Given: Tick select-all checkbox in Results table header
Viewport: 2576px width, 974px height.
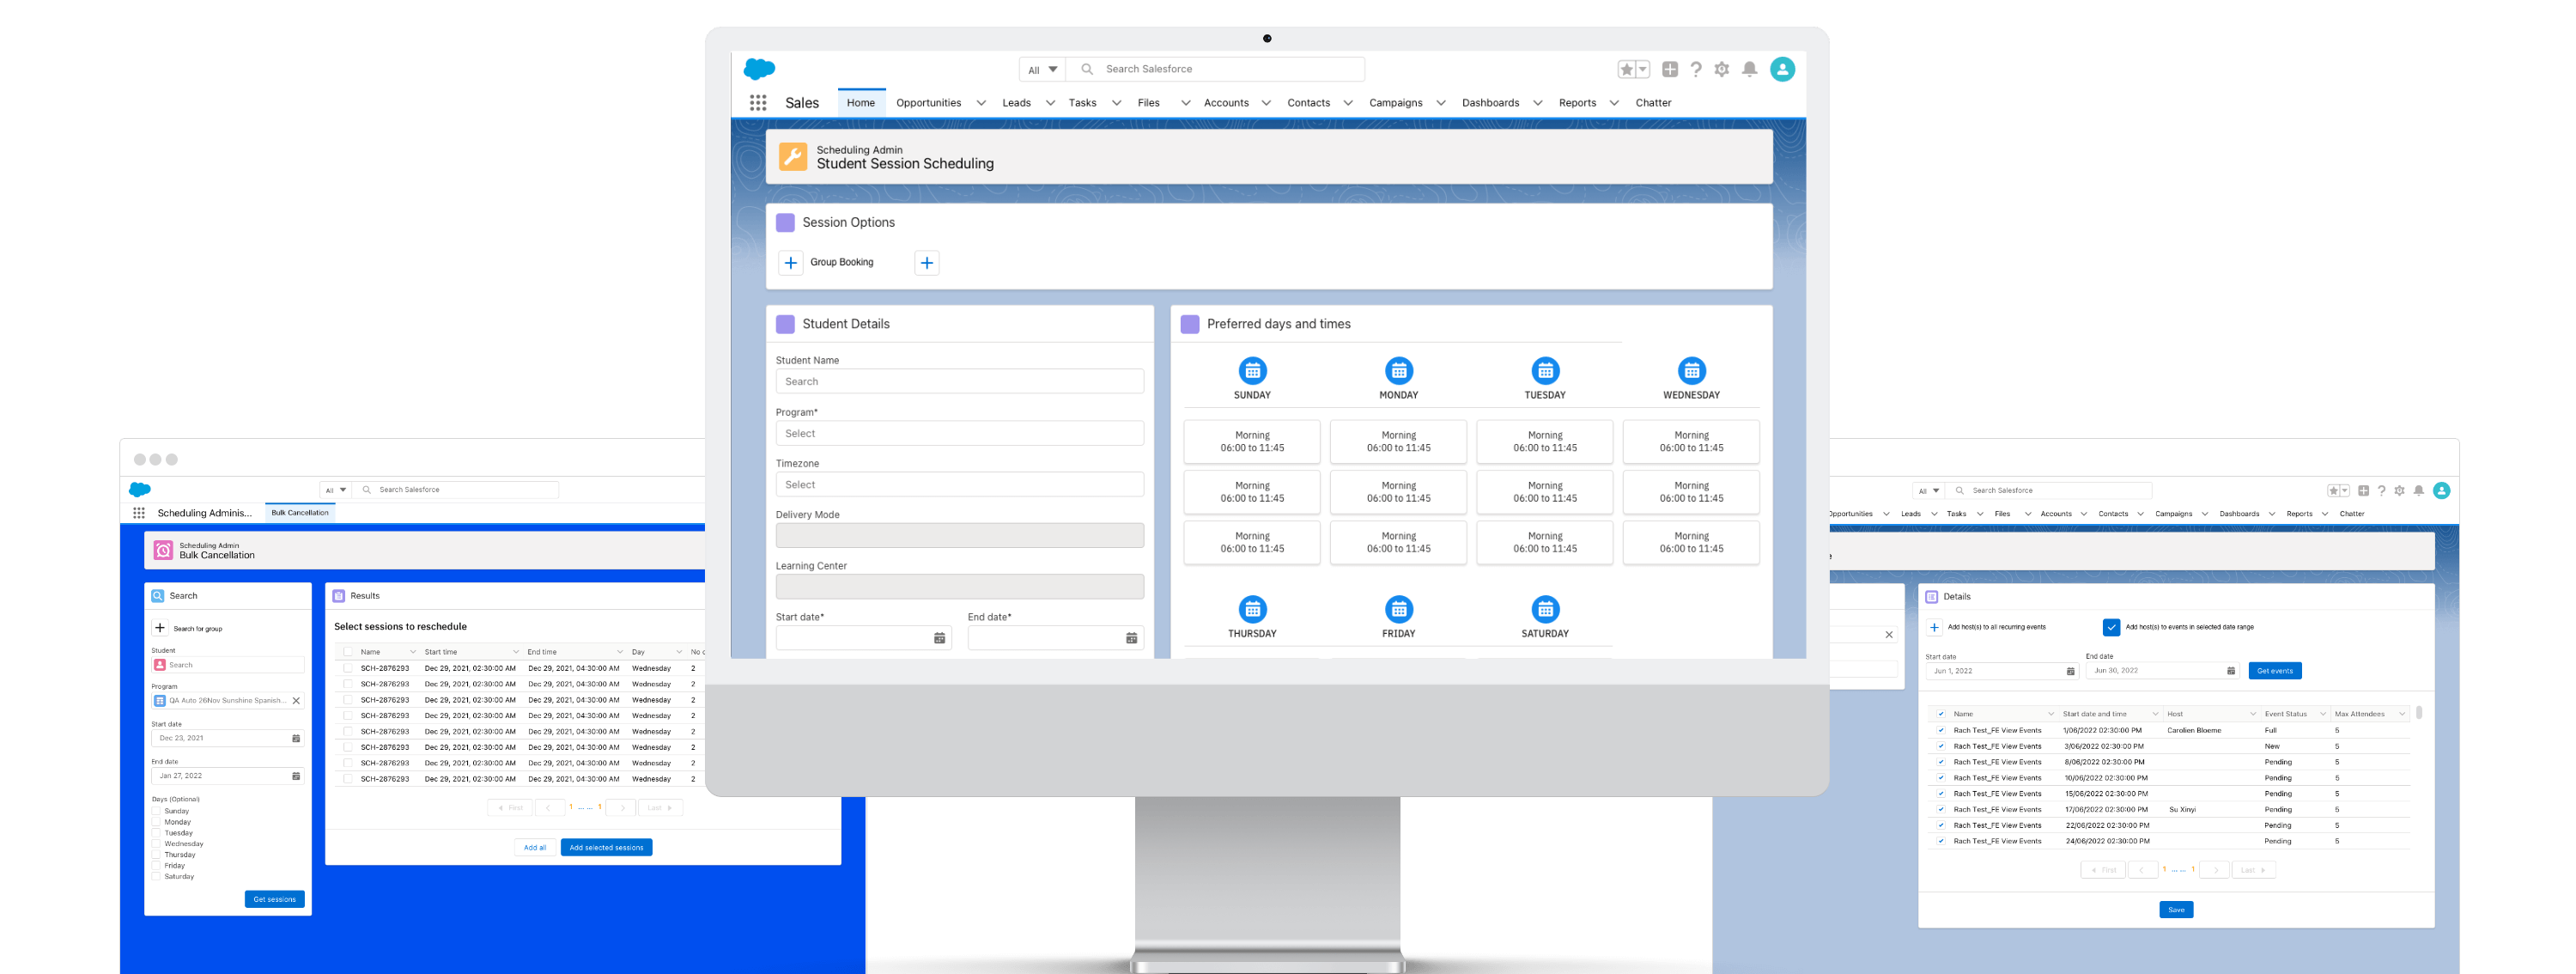Looking at the screenshot, I should pos(348,652).
